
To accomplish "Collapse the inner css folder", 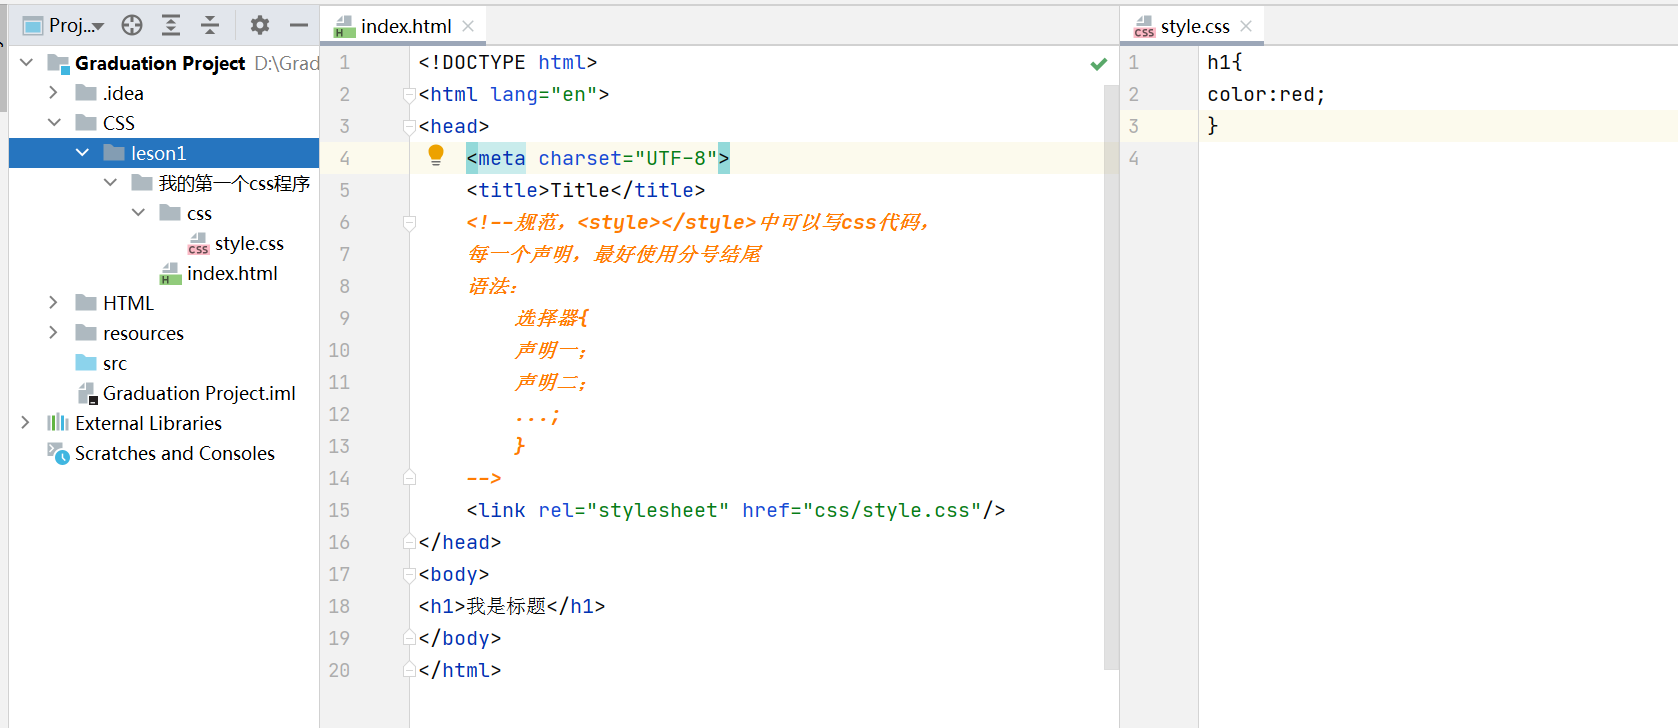I will pos(138,213).
